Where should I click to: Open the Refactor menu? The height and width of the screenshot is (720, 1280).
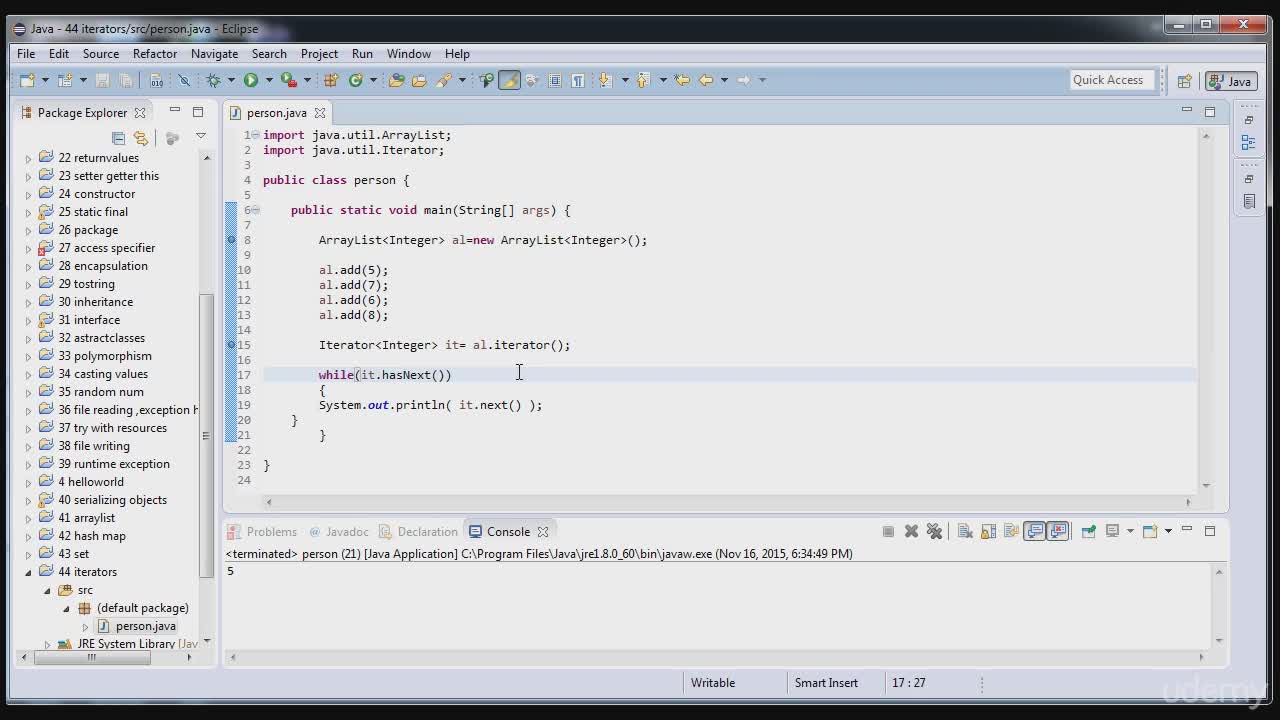(x=155, y=54)
